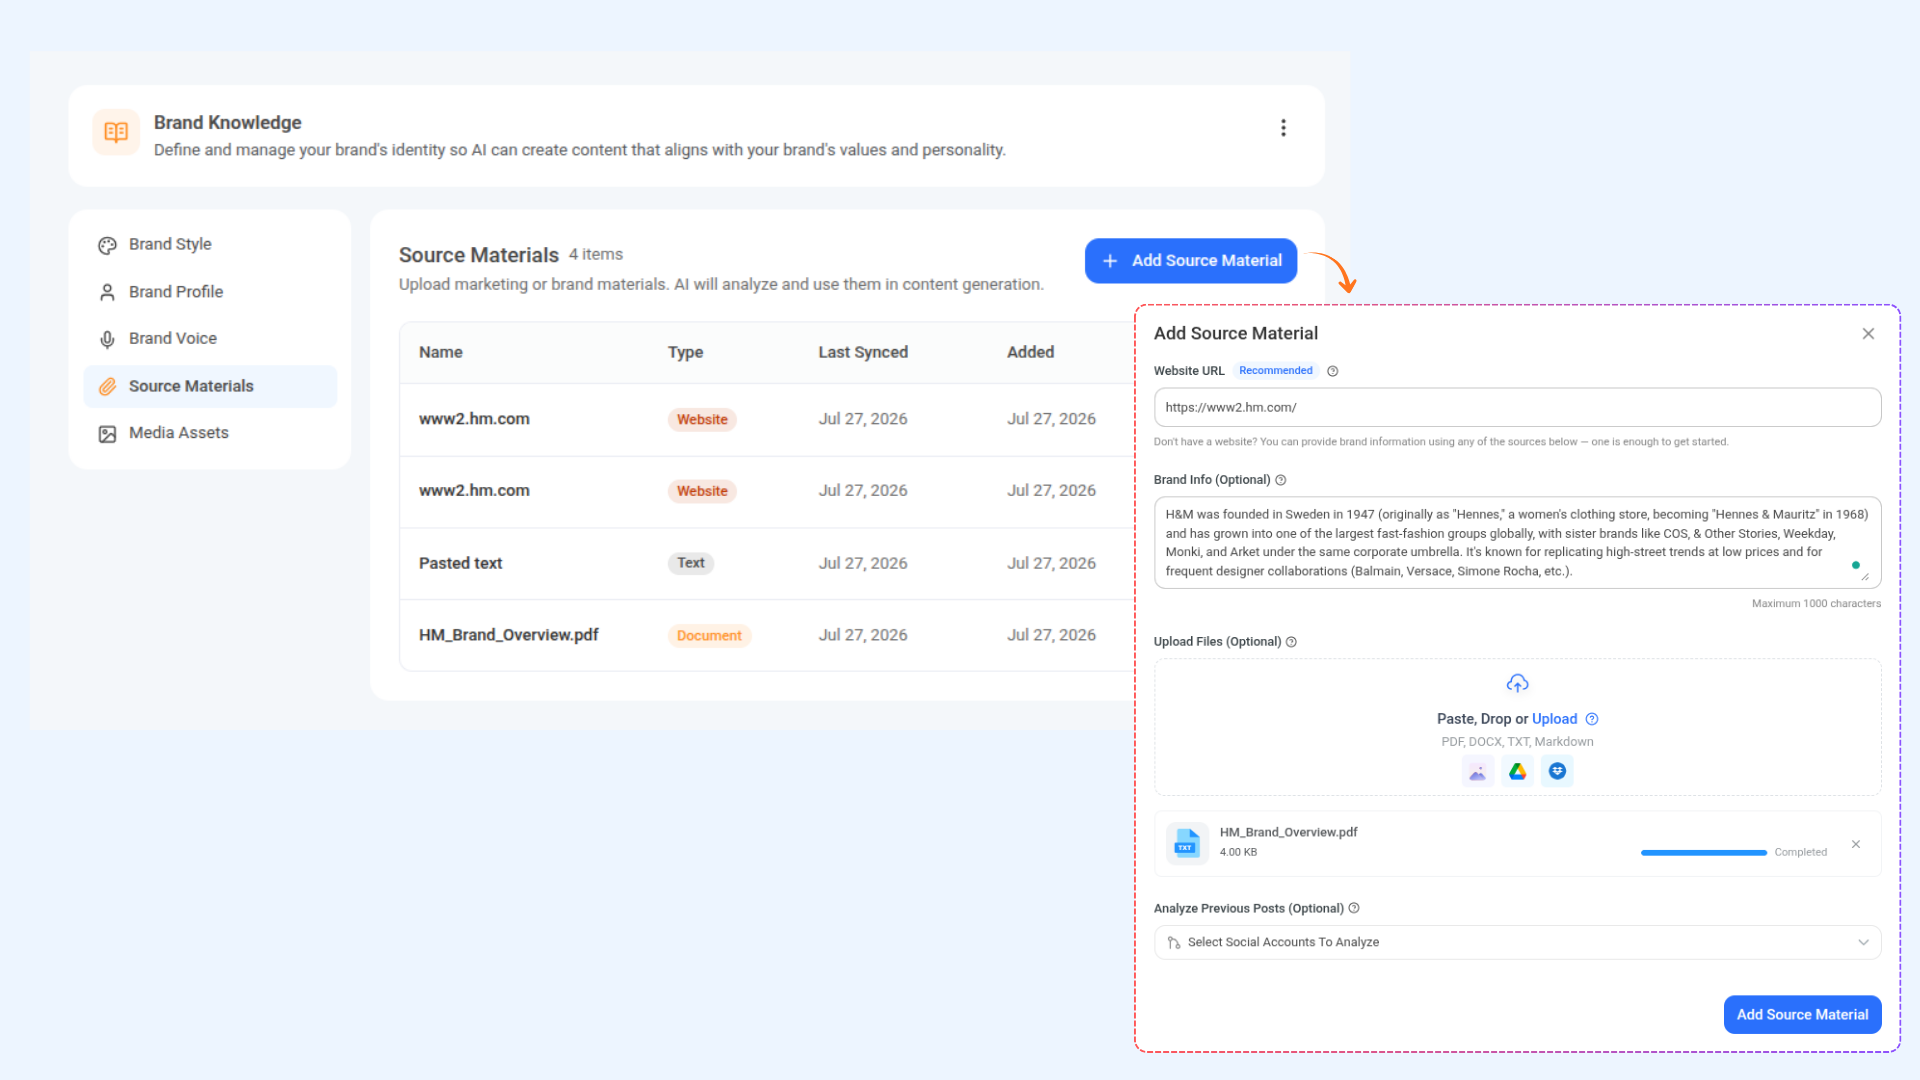
Task: Click the help icon beside the Upload link
Action: 1592,719
